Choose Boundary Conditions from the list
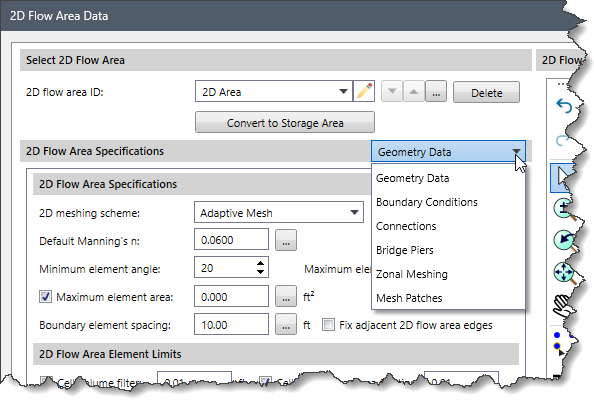Screen dimensions: 594x400 (449, 202)
